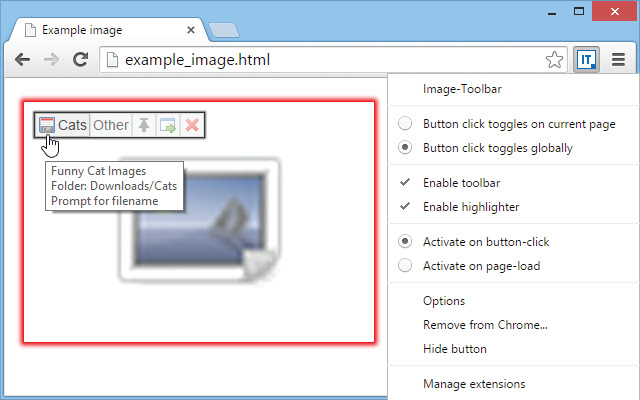Close the Example image tab

[x=191, y=30]
